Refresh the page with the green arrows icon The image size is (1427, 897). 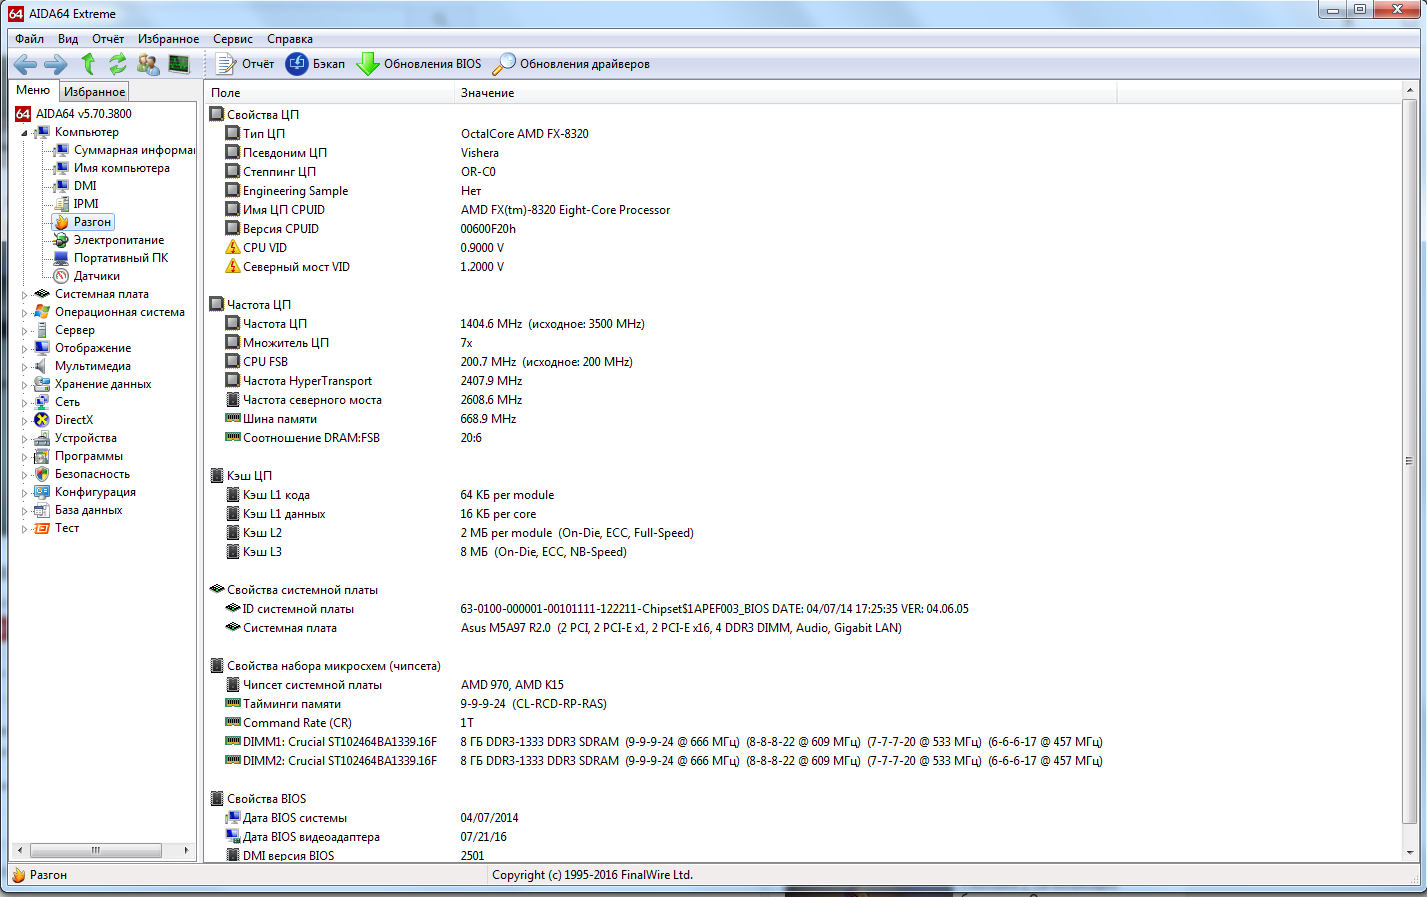pos(118,64)
